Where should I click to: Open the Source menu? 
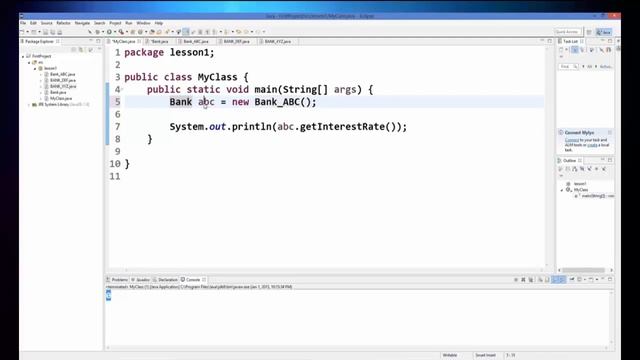(47, 23)
